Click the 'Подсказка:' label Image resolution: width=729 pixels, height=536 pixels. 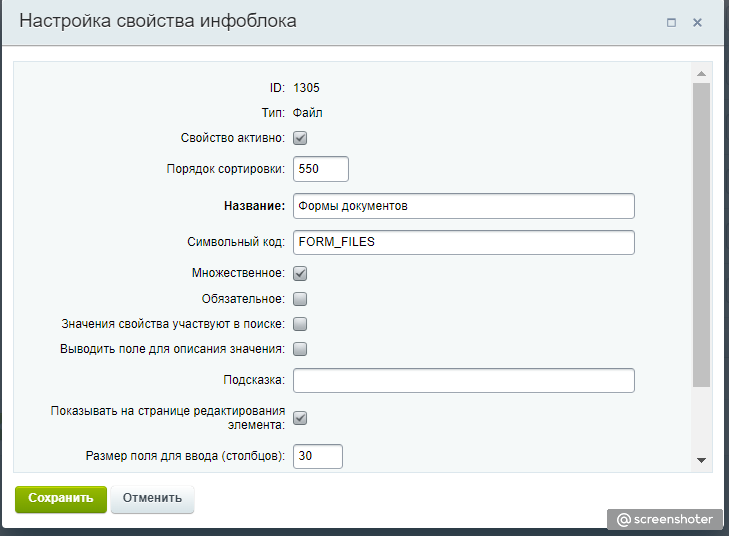click(x=254, y=380)
